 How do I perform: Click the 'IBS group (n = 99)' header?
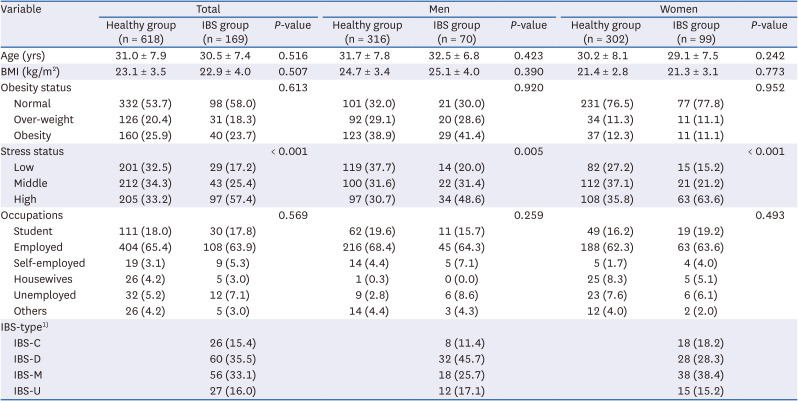tap(681, 31)
